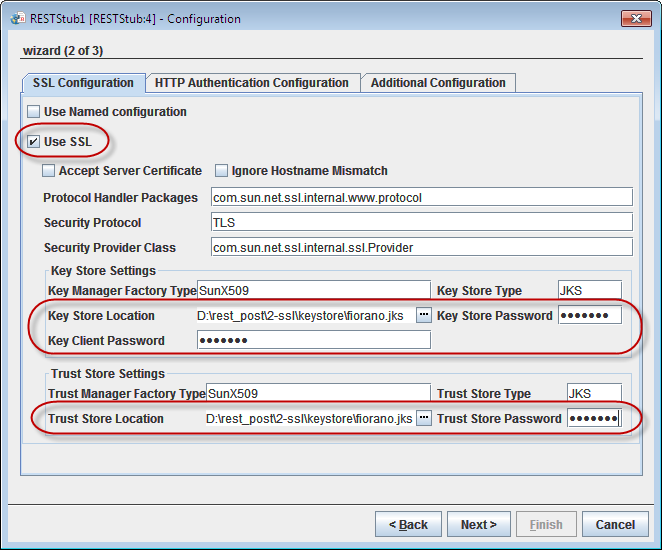The image size is (662, 550).
Task: Open the Additional Configuration tab
Action: tap(438, 83)
